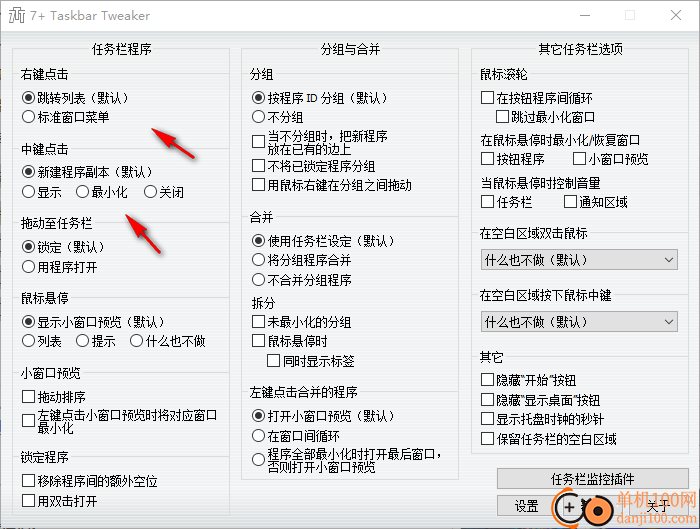This screenshot has width=700, height=529.
Task: Enable 任务栏 volume control checkbox
Action: (x=488, y=202)
